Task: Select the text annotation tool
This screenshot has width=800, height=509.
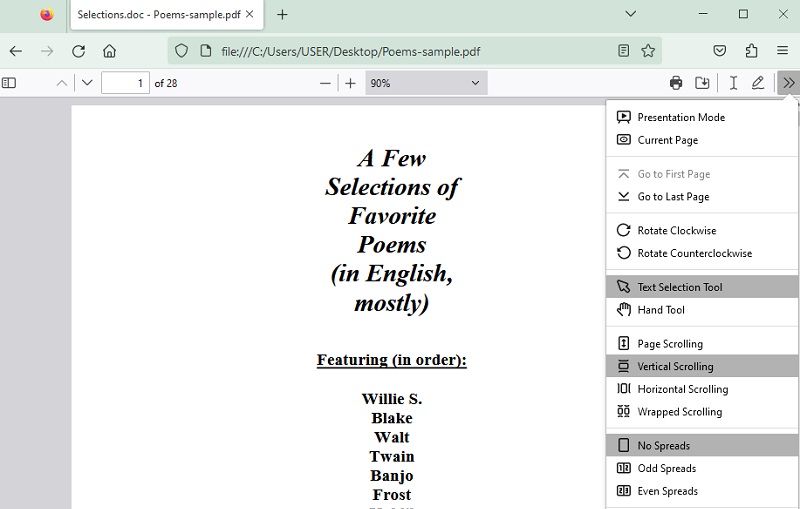Action: pyautogui.click(x=733, y=83)
